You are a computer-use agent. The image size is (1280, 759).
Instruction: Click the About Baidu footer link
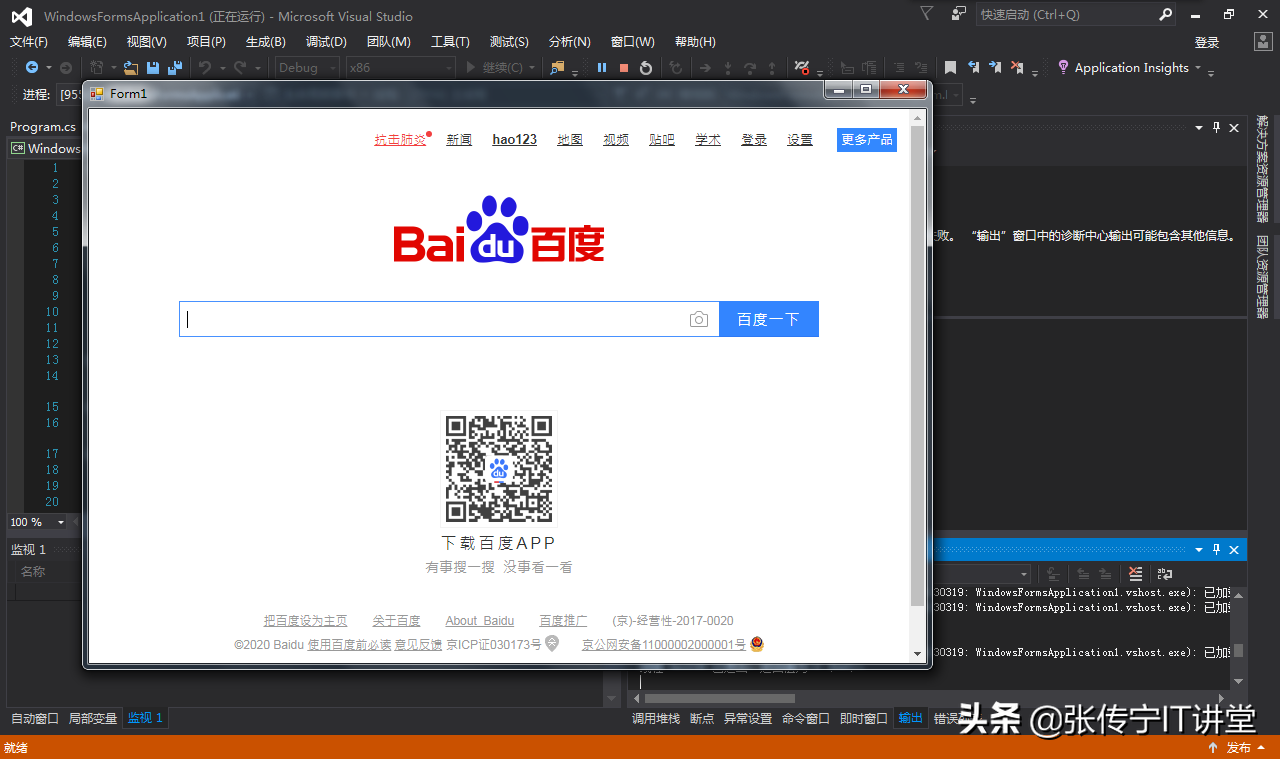click(x=480, y=621)
